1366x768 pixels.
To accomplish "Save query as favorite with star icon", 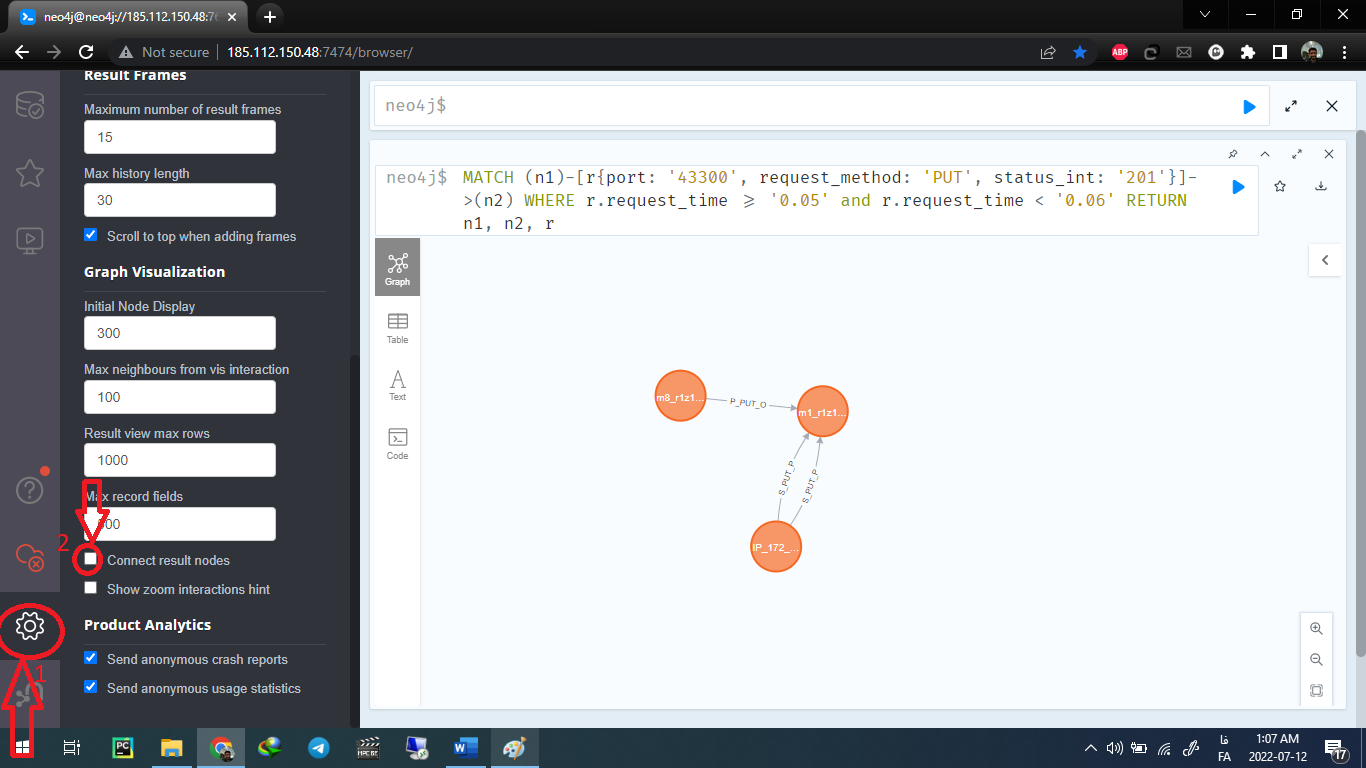I will [x=1280, y=186].
